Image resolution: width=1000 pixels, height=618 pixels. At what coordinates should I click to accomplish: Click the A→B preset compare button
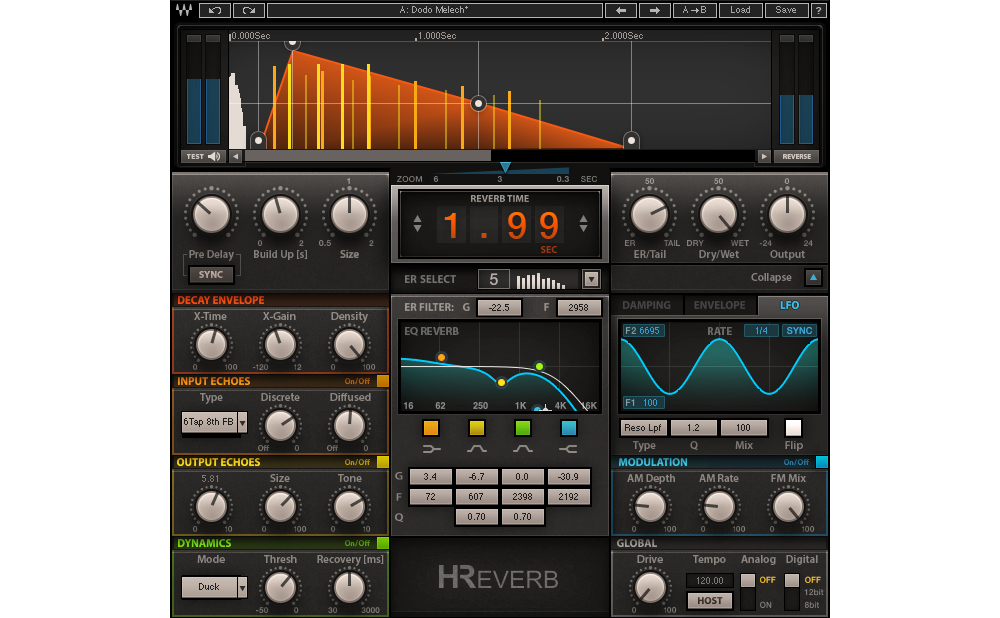tap(692, 10)
